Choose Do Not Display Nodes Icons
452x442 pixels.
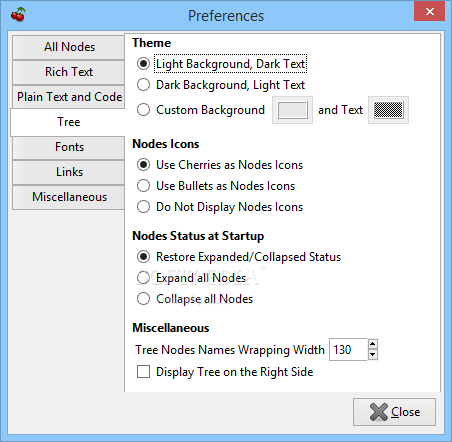pos(144,207)
